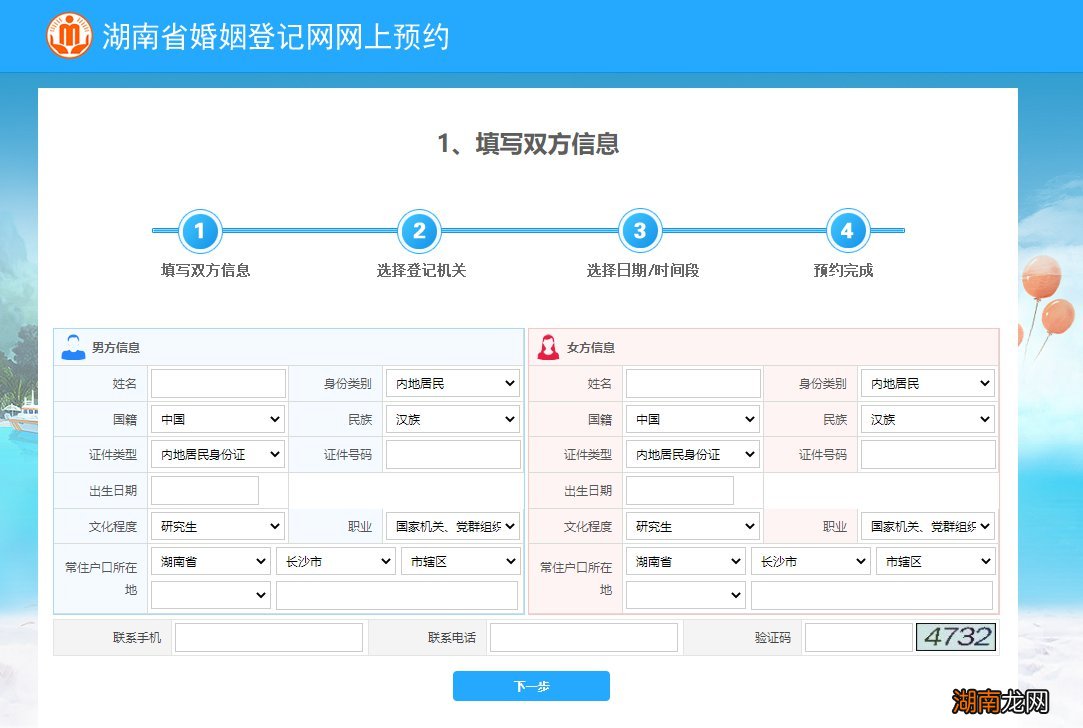This screenshot has height=728, width=1083.
Task: Click the male 姓名 name input field
Action: pos(217,382)
